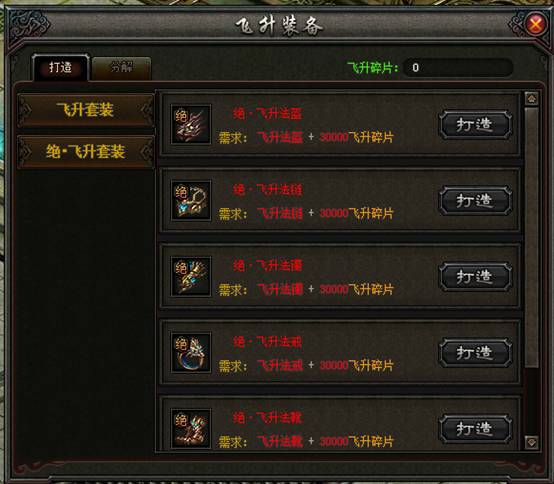Viewport: 554px width, 484px height.
Task: Click the scrollbar down arrow icon
Action: 532,442
